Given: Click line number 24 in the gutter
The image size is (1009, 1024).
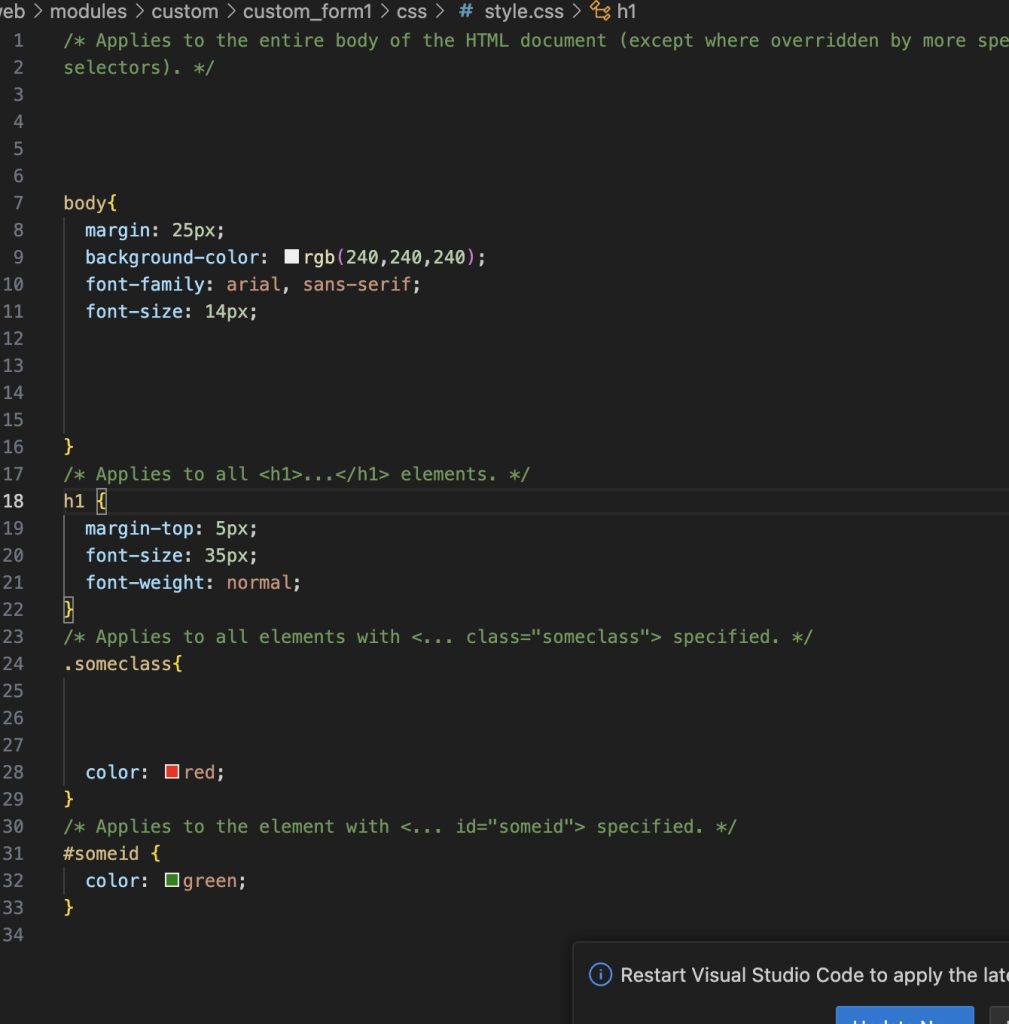Looking at the screenshot, I should point(13,664).
